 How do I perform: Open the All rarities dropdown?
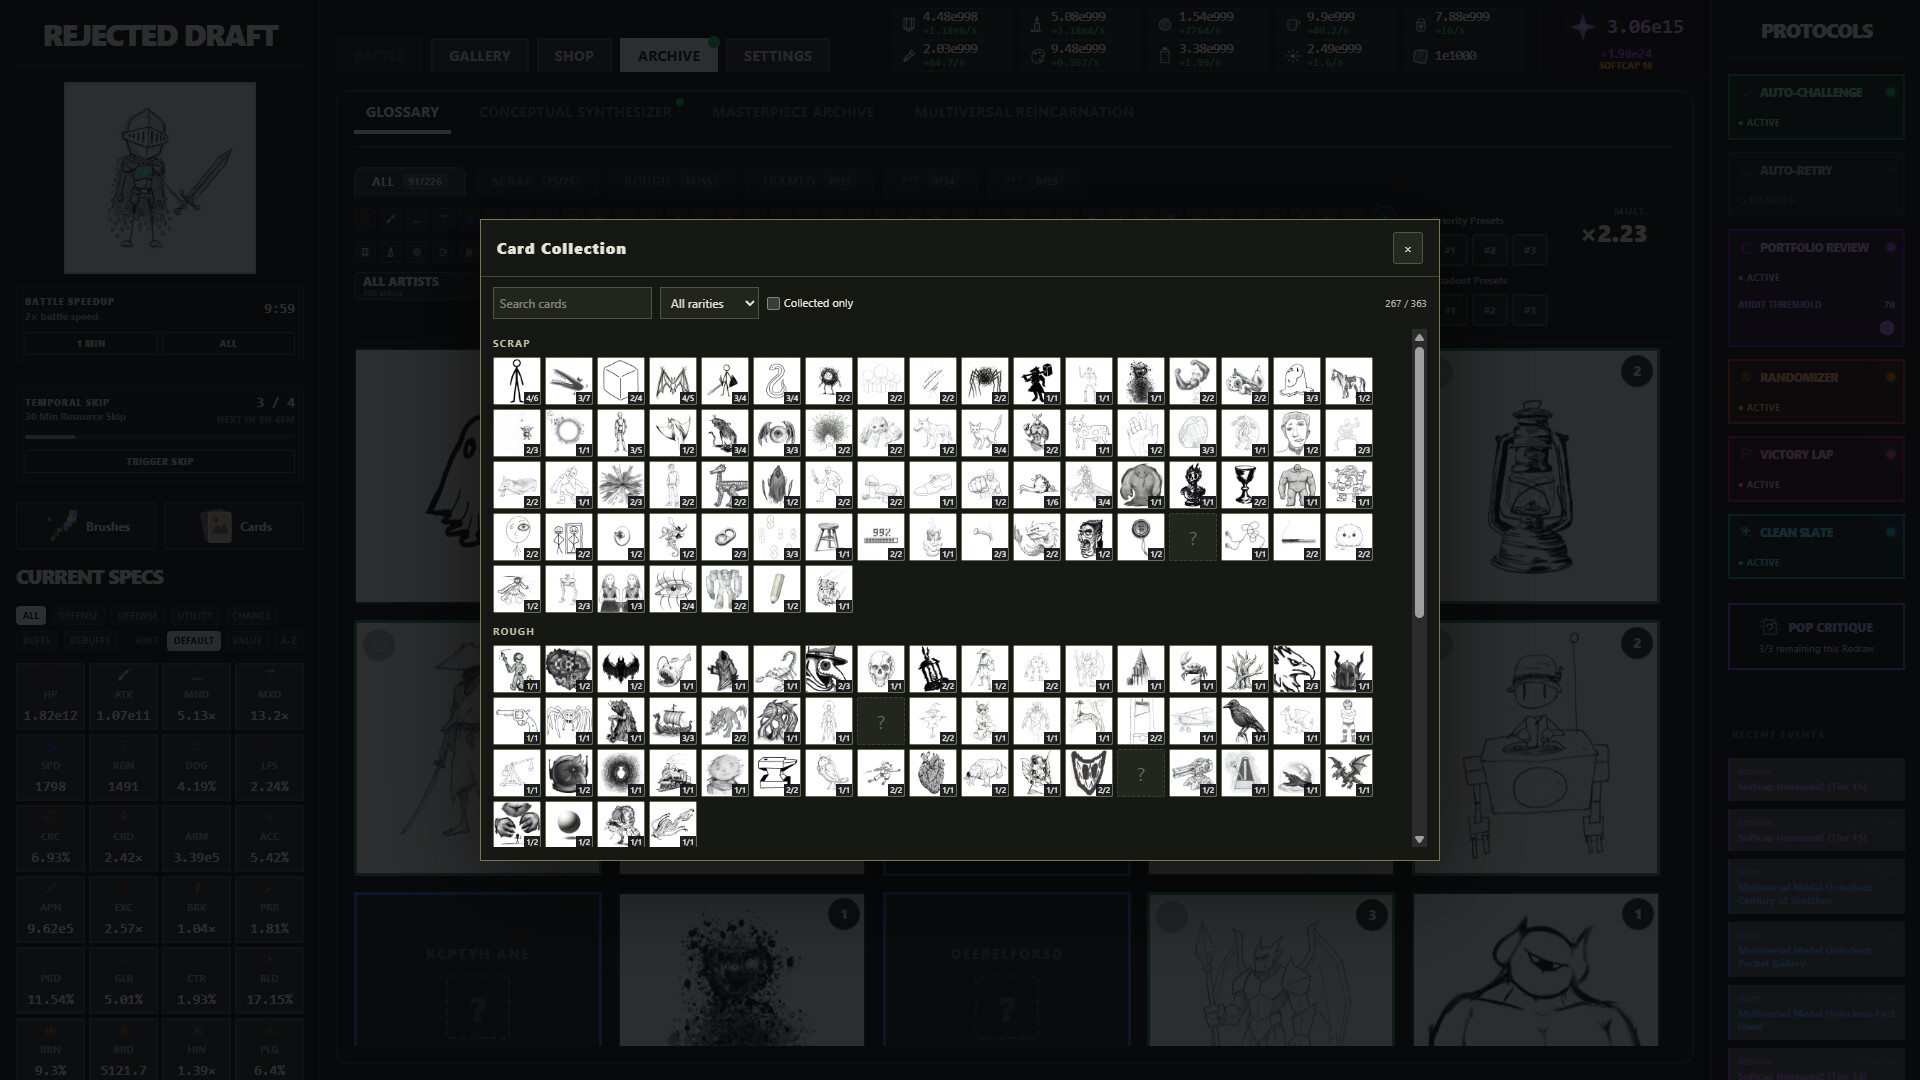[709, 303]
